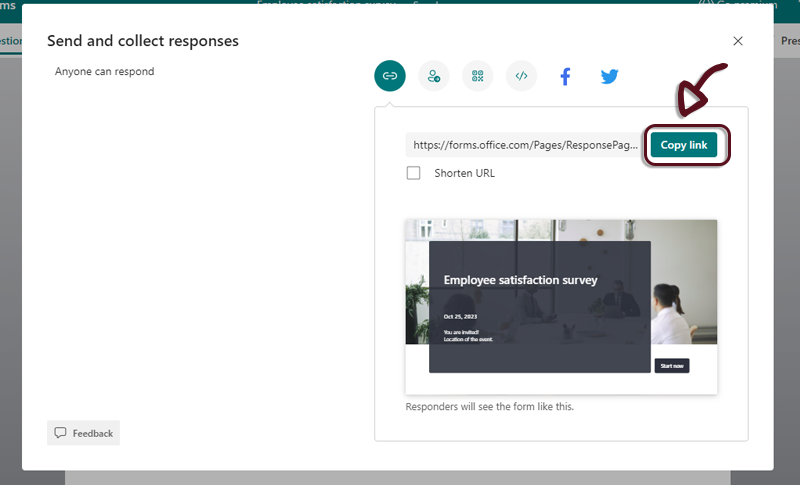800x485 pixels.
Task: Click the form URL text field
Action: pyautogui.click(x=524, y=145)
